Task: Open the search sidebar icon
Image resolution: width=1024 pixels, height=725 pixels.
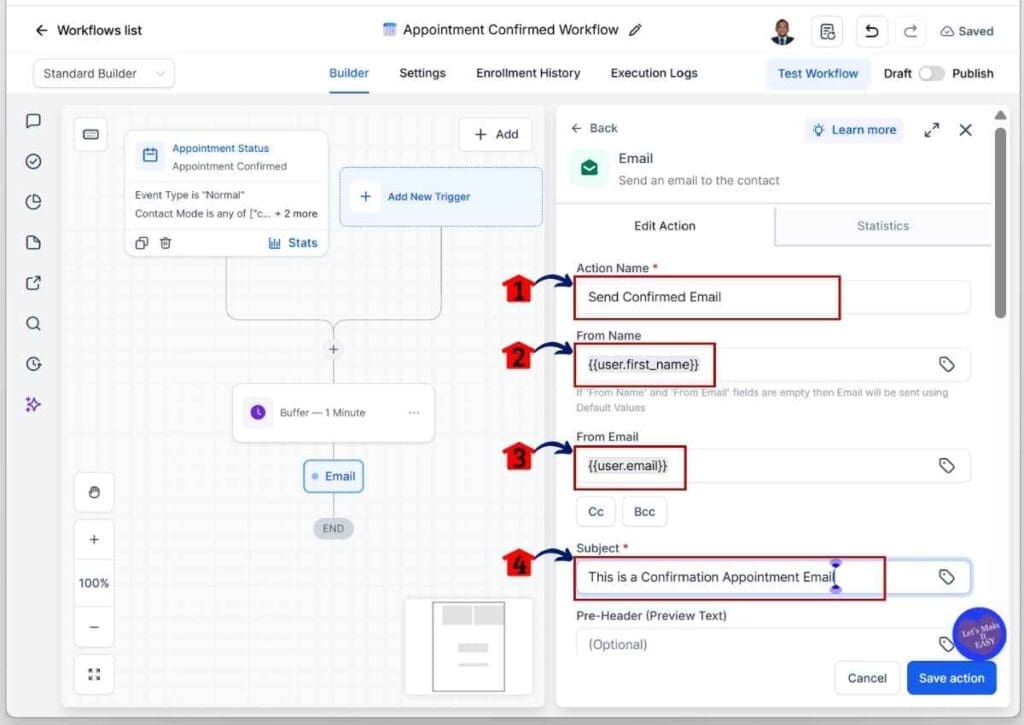Action: tap(33, 323)
